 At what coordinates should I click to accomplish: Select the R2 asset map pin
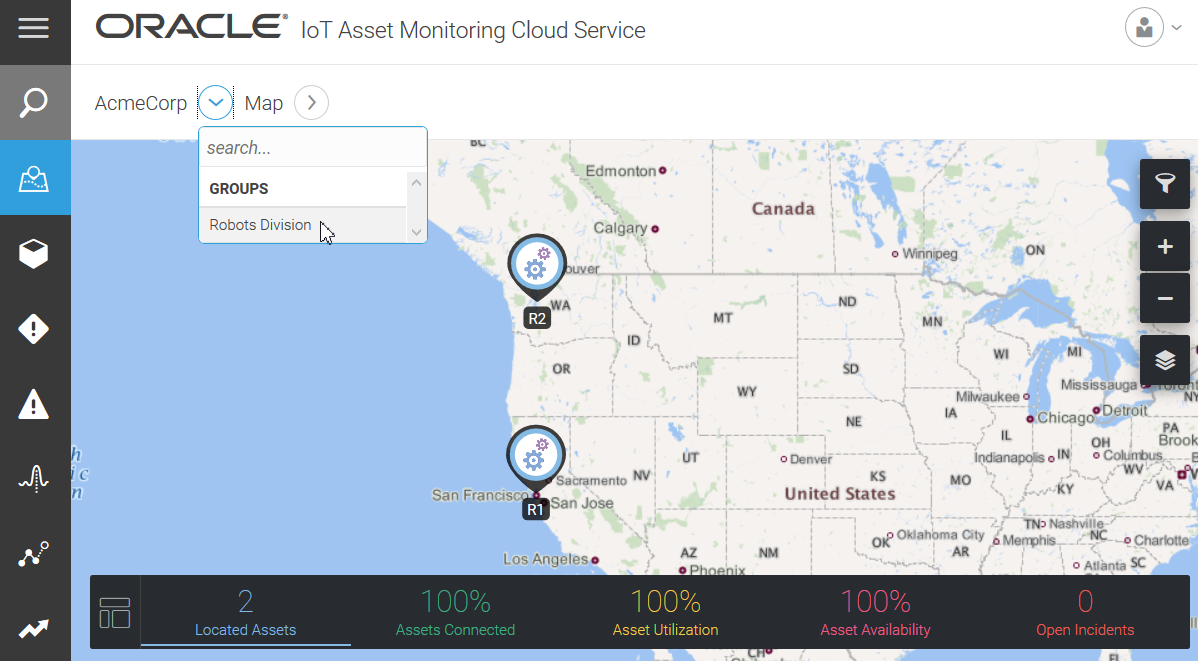pyautogui.click(x=537, y=267)
